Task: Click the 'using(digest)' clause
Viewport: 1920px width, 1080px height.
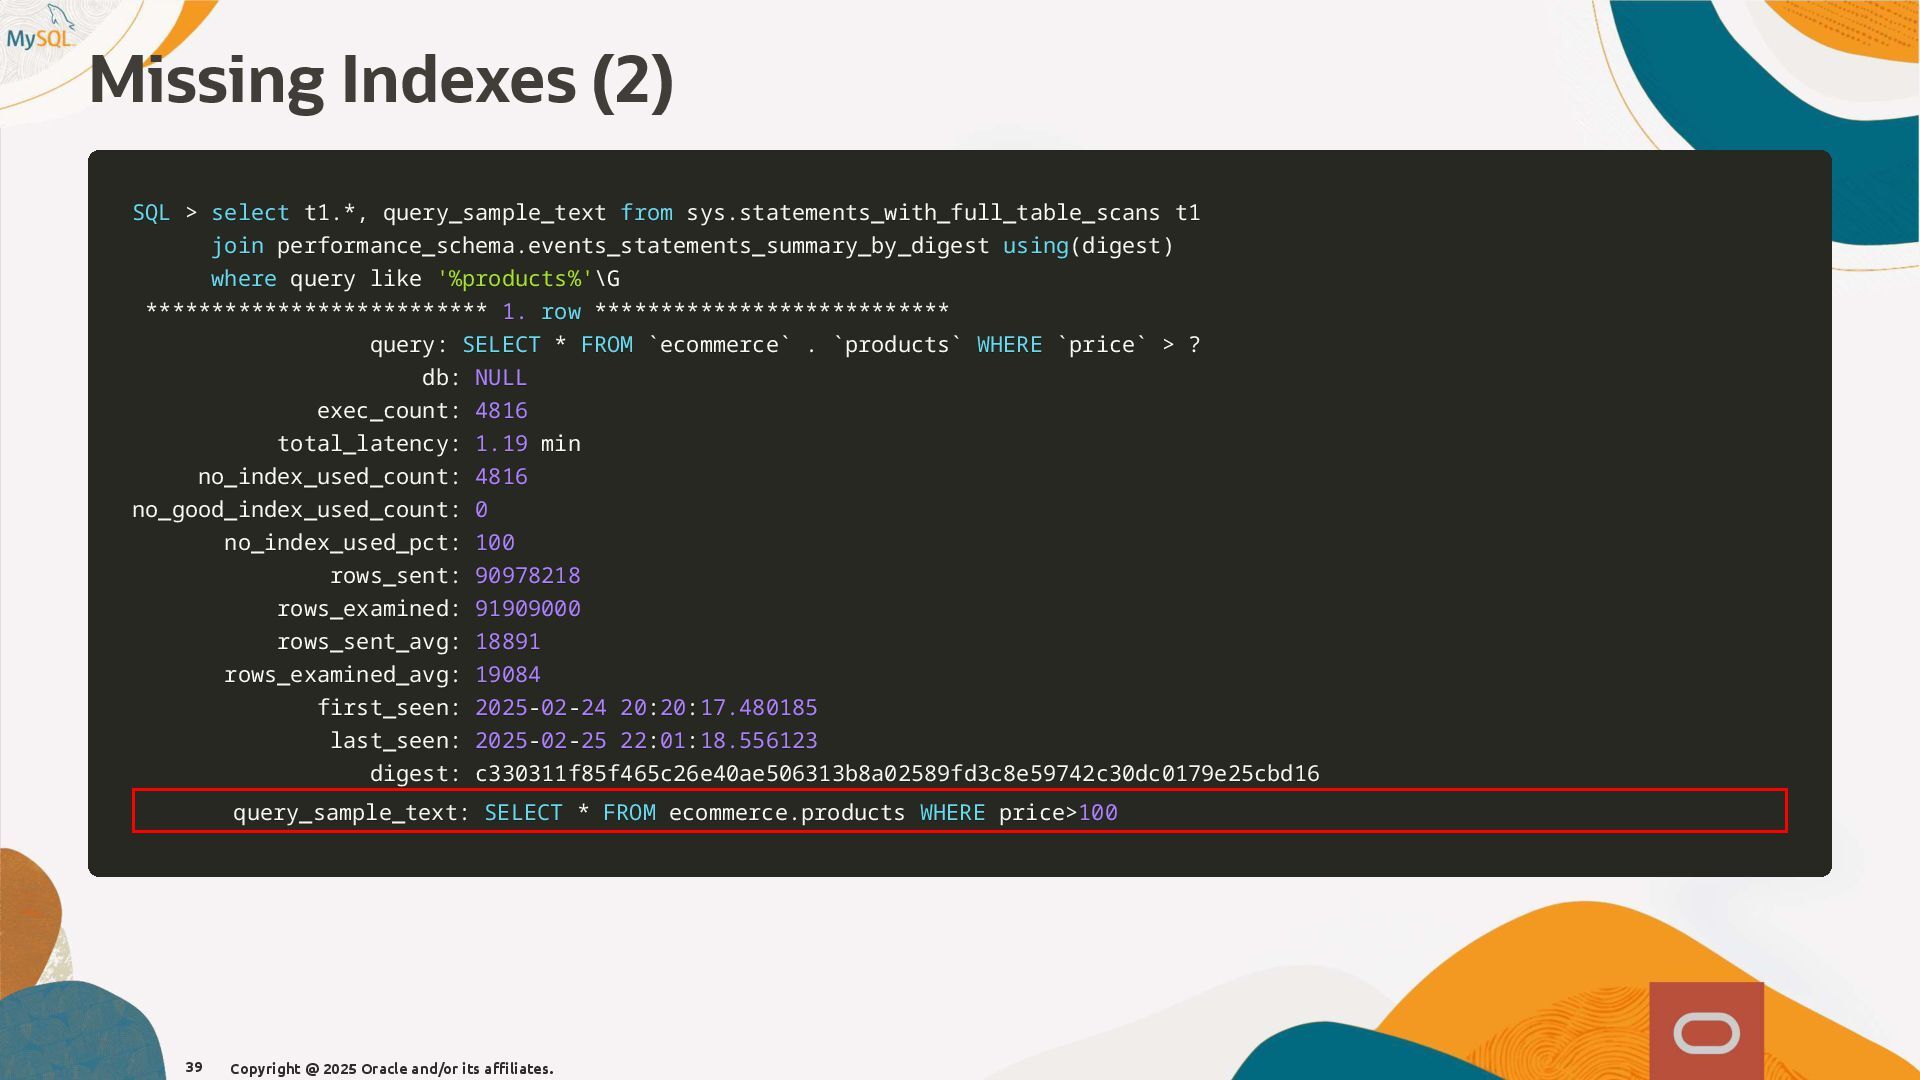Action: [x=1088, y=246]
